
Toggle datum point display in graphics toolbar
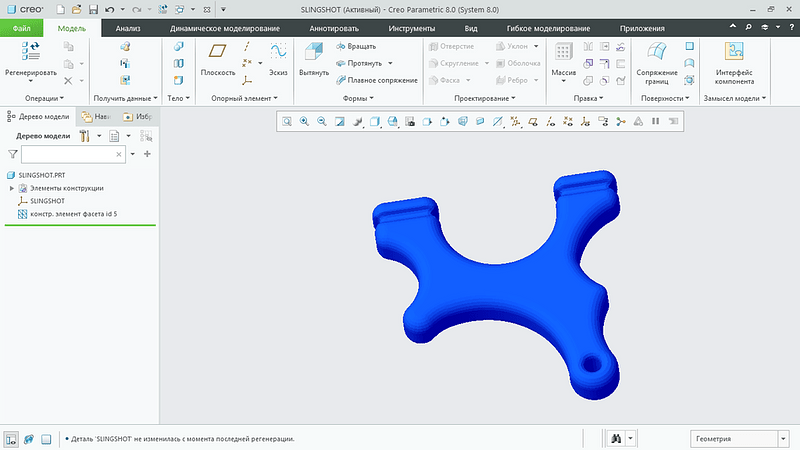pos(568,121)
